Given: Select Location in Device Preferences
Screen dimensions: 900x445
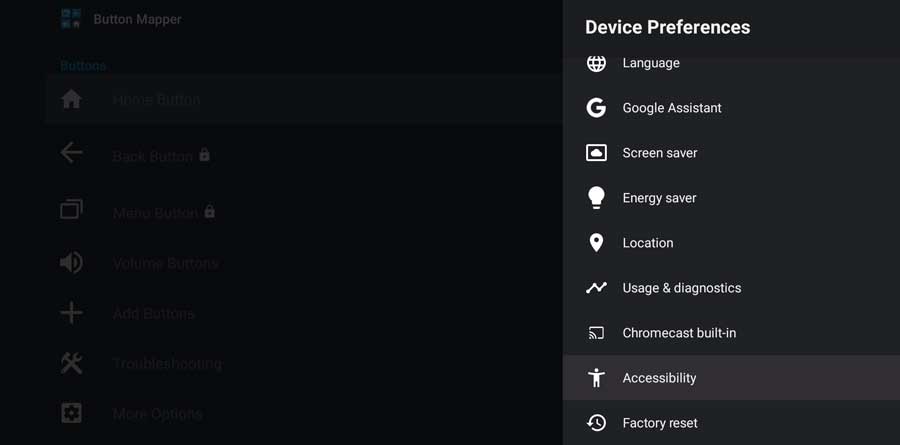Looking at the screenshot, I should coord(731,242).
